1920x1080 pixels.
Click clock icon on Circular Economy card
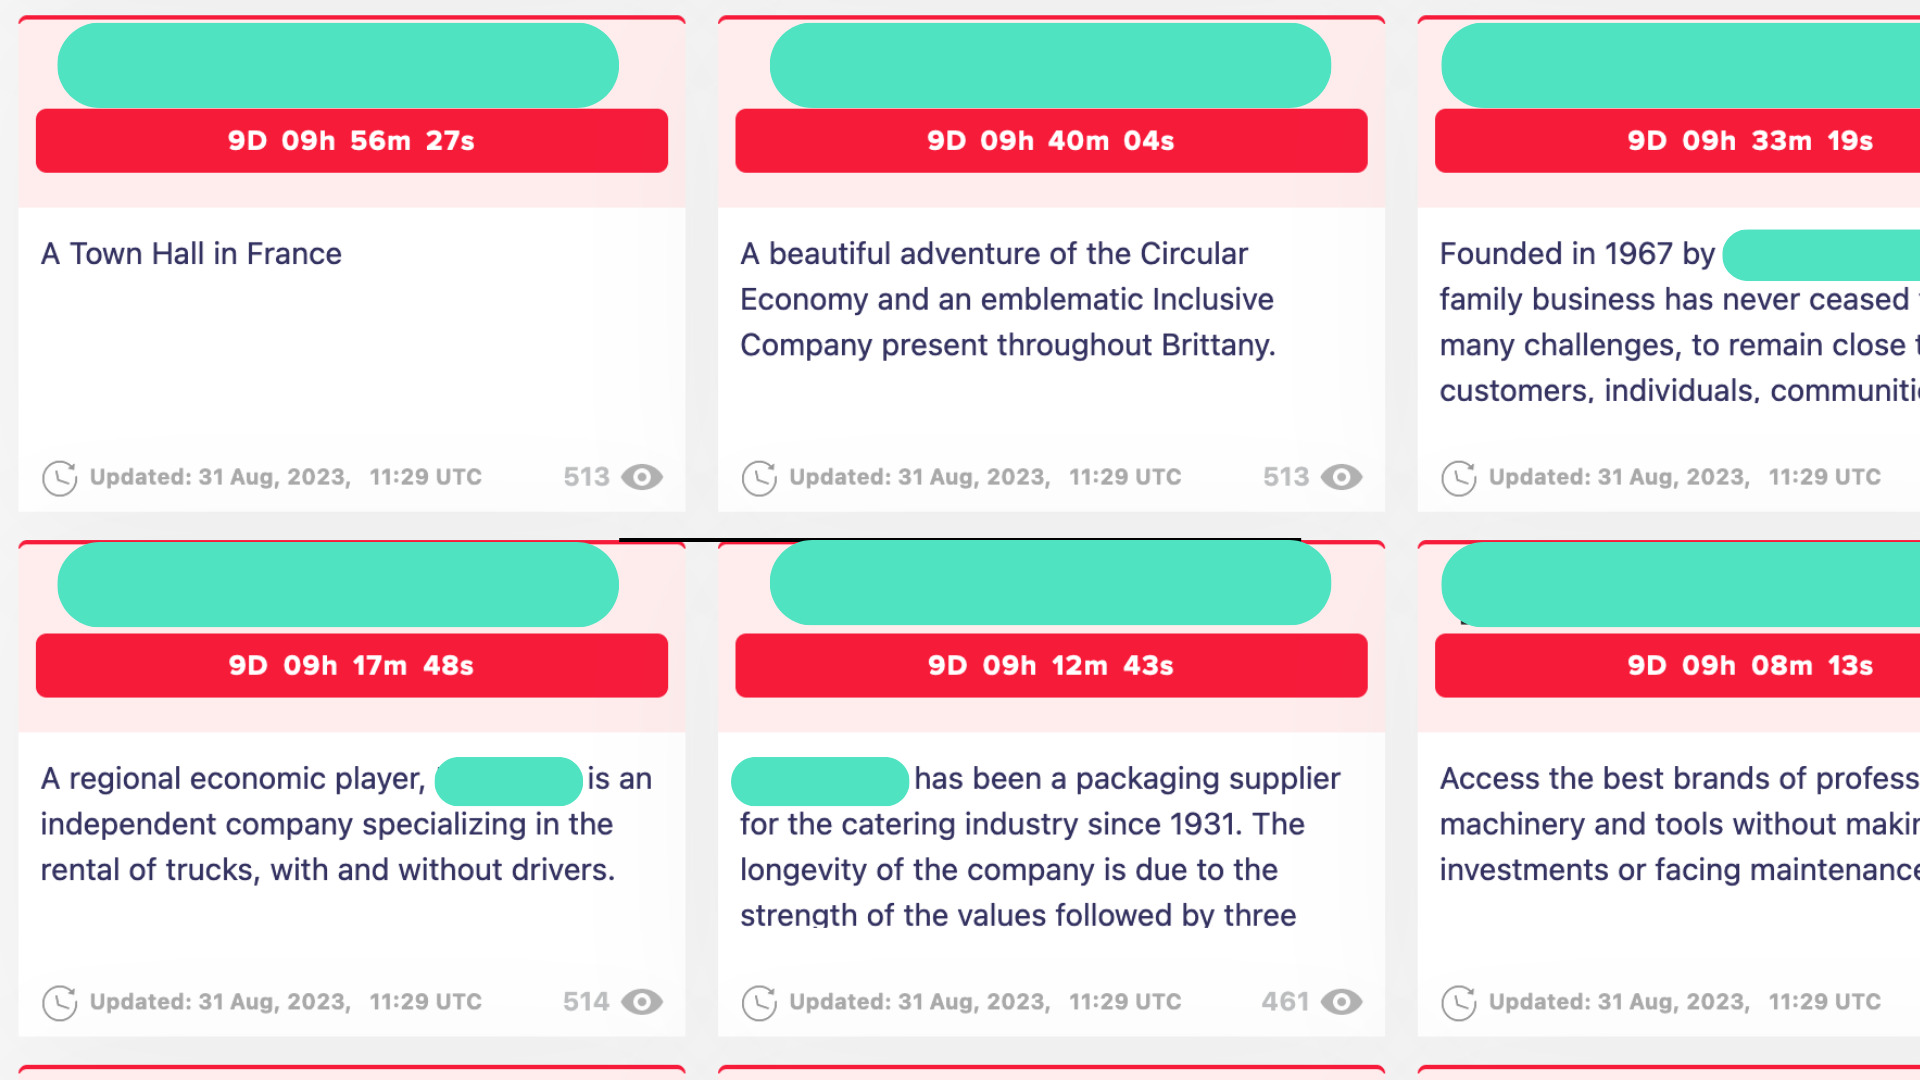pos(759,478)
